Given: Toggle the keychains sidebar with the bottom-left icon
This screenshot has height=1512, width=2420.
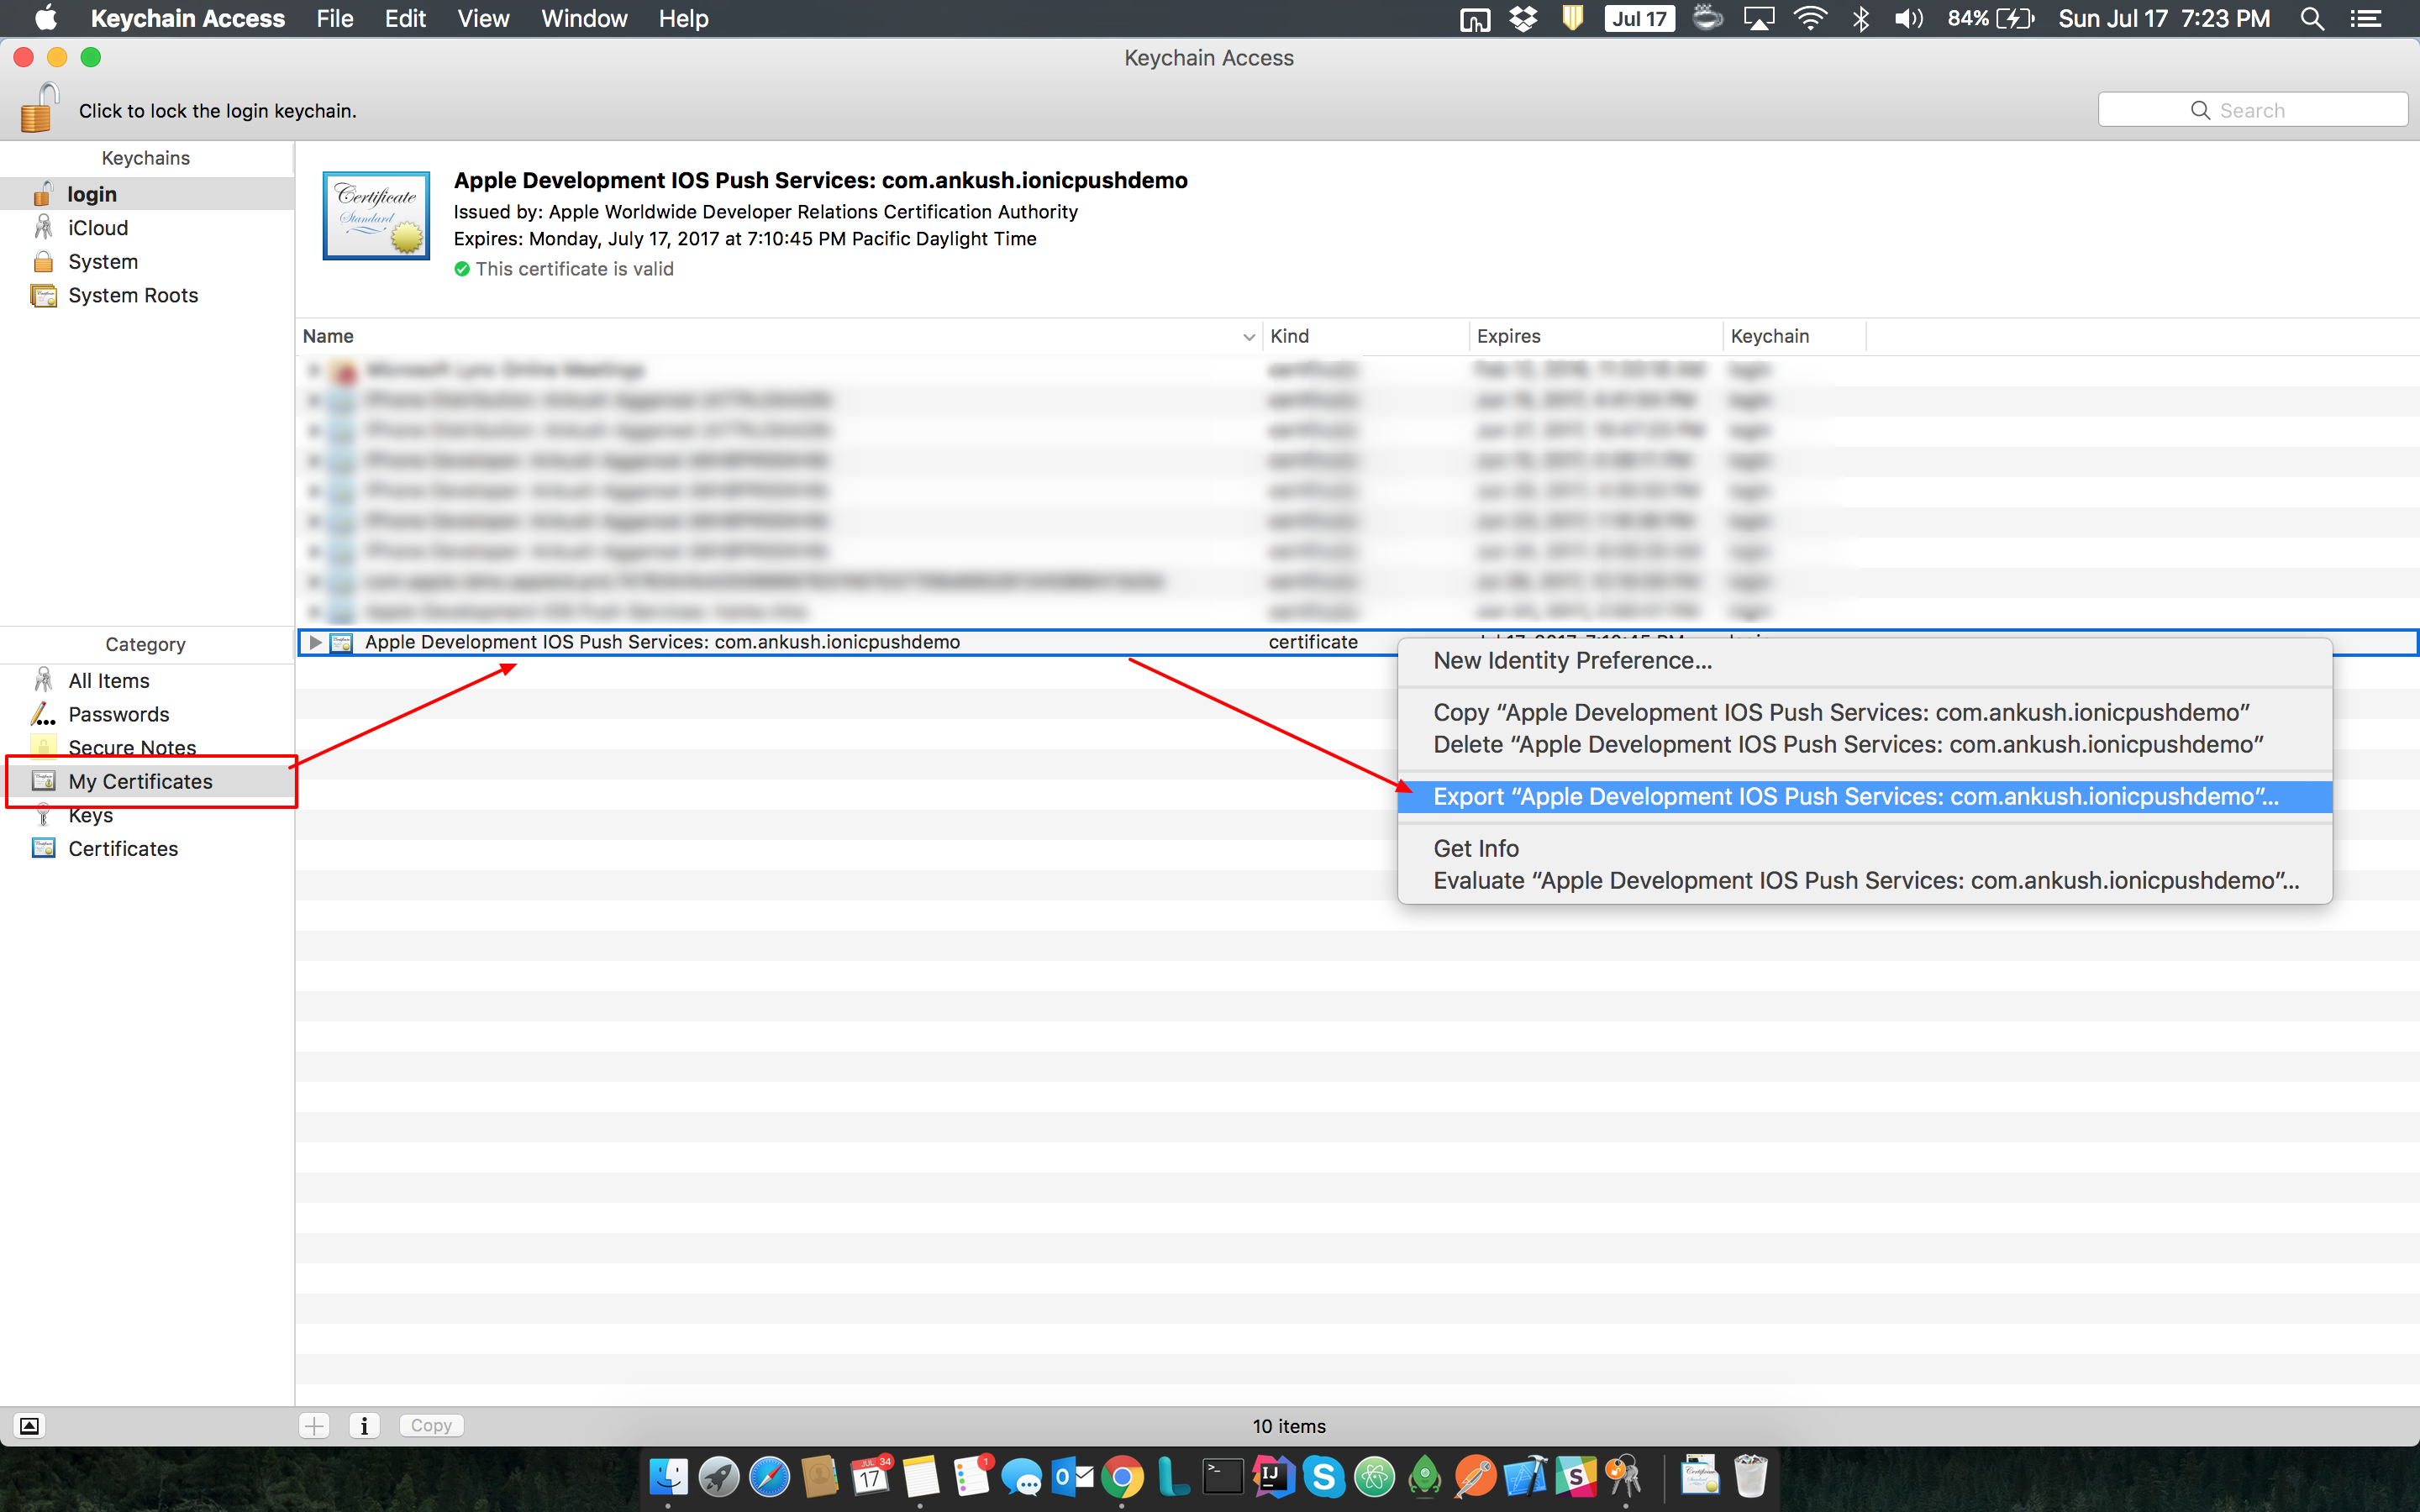Looking at the screenshot, I should [x=30, y=1426].
